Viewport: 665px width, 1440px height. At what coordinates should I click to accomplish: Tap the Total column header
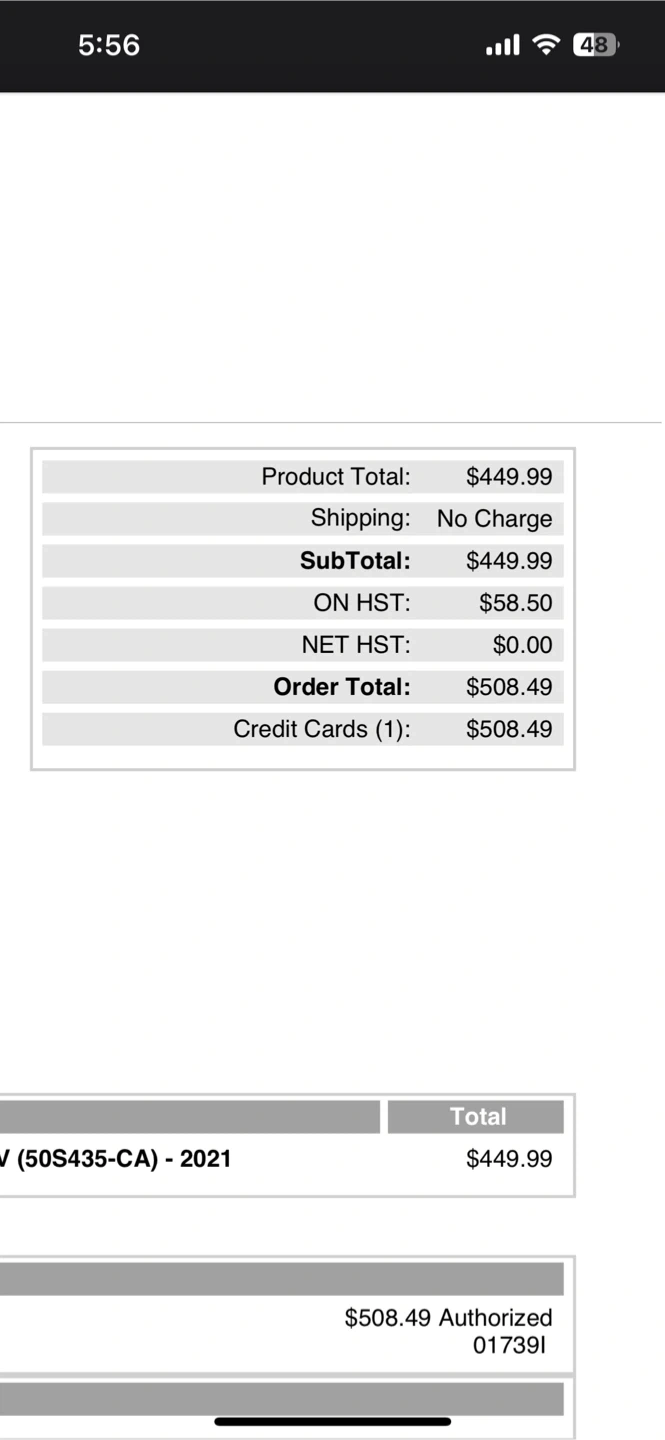pos(477,1117)
